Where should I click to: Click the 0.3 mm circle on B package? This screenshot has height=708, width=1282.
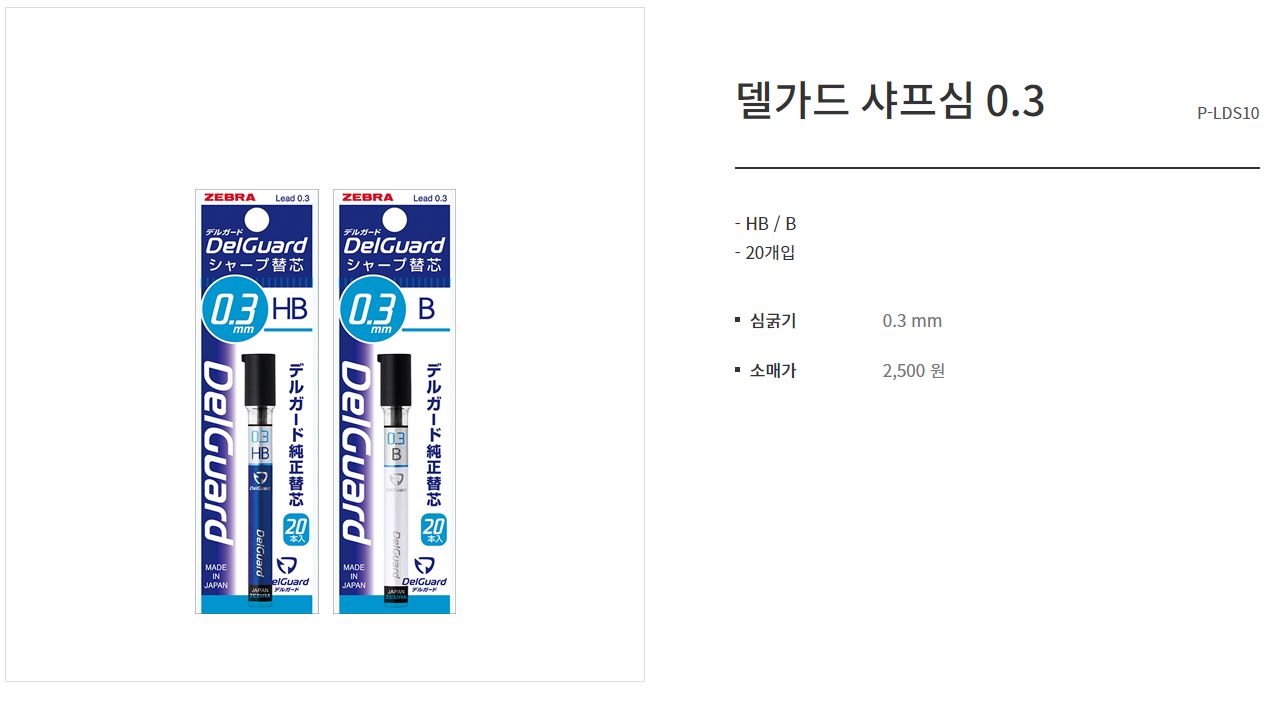371,310
